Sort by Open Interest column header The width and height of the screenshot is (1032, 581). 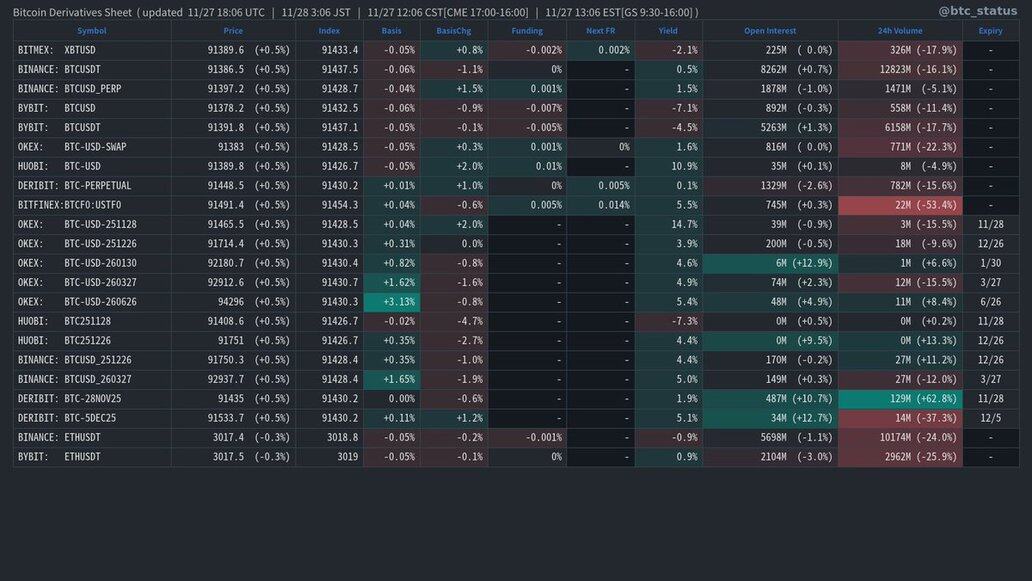click(x=770, y=31)
